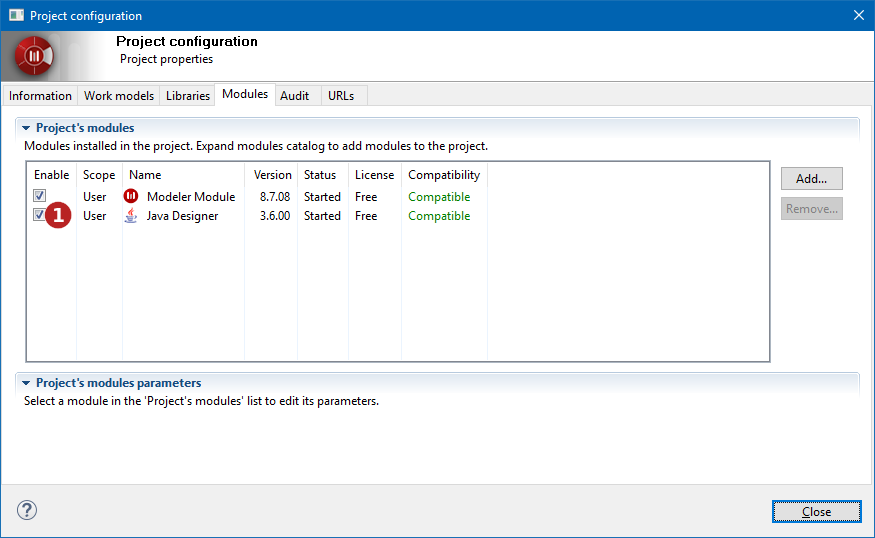Click the help question mark icon
This screenshot has height=538, width=875.
tap(26, 510)
